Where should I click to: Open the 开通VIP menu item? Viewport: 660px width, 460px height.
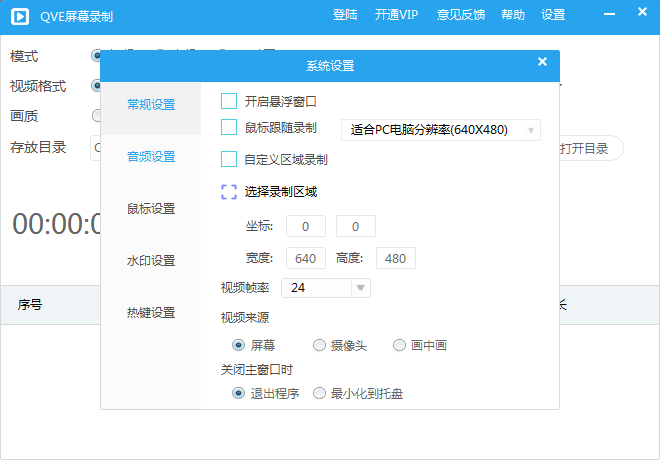397,15
